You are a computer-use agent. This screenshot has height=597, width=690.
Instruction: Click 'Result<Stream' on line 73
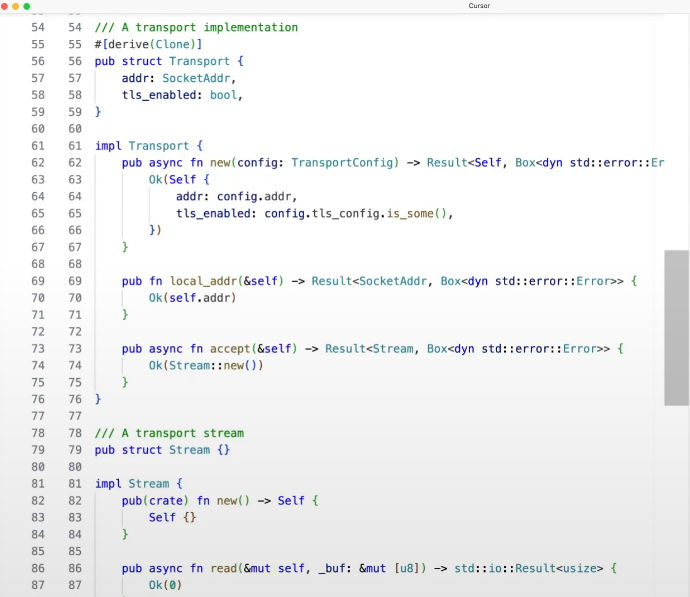coord(369,349)
